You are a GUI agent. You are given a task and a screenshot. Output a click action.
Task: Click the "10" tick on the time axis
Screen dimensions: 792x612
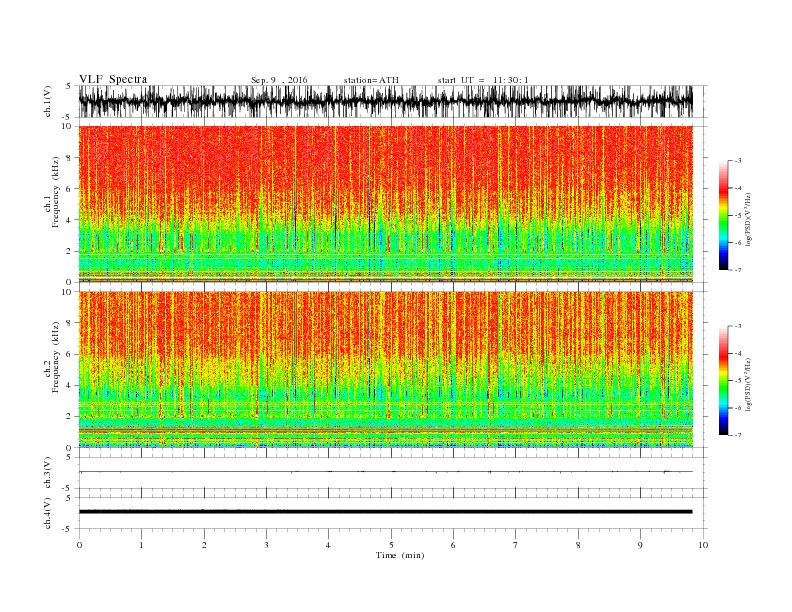pyautogui.click(x=703, y=545)
